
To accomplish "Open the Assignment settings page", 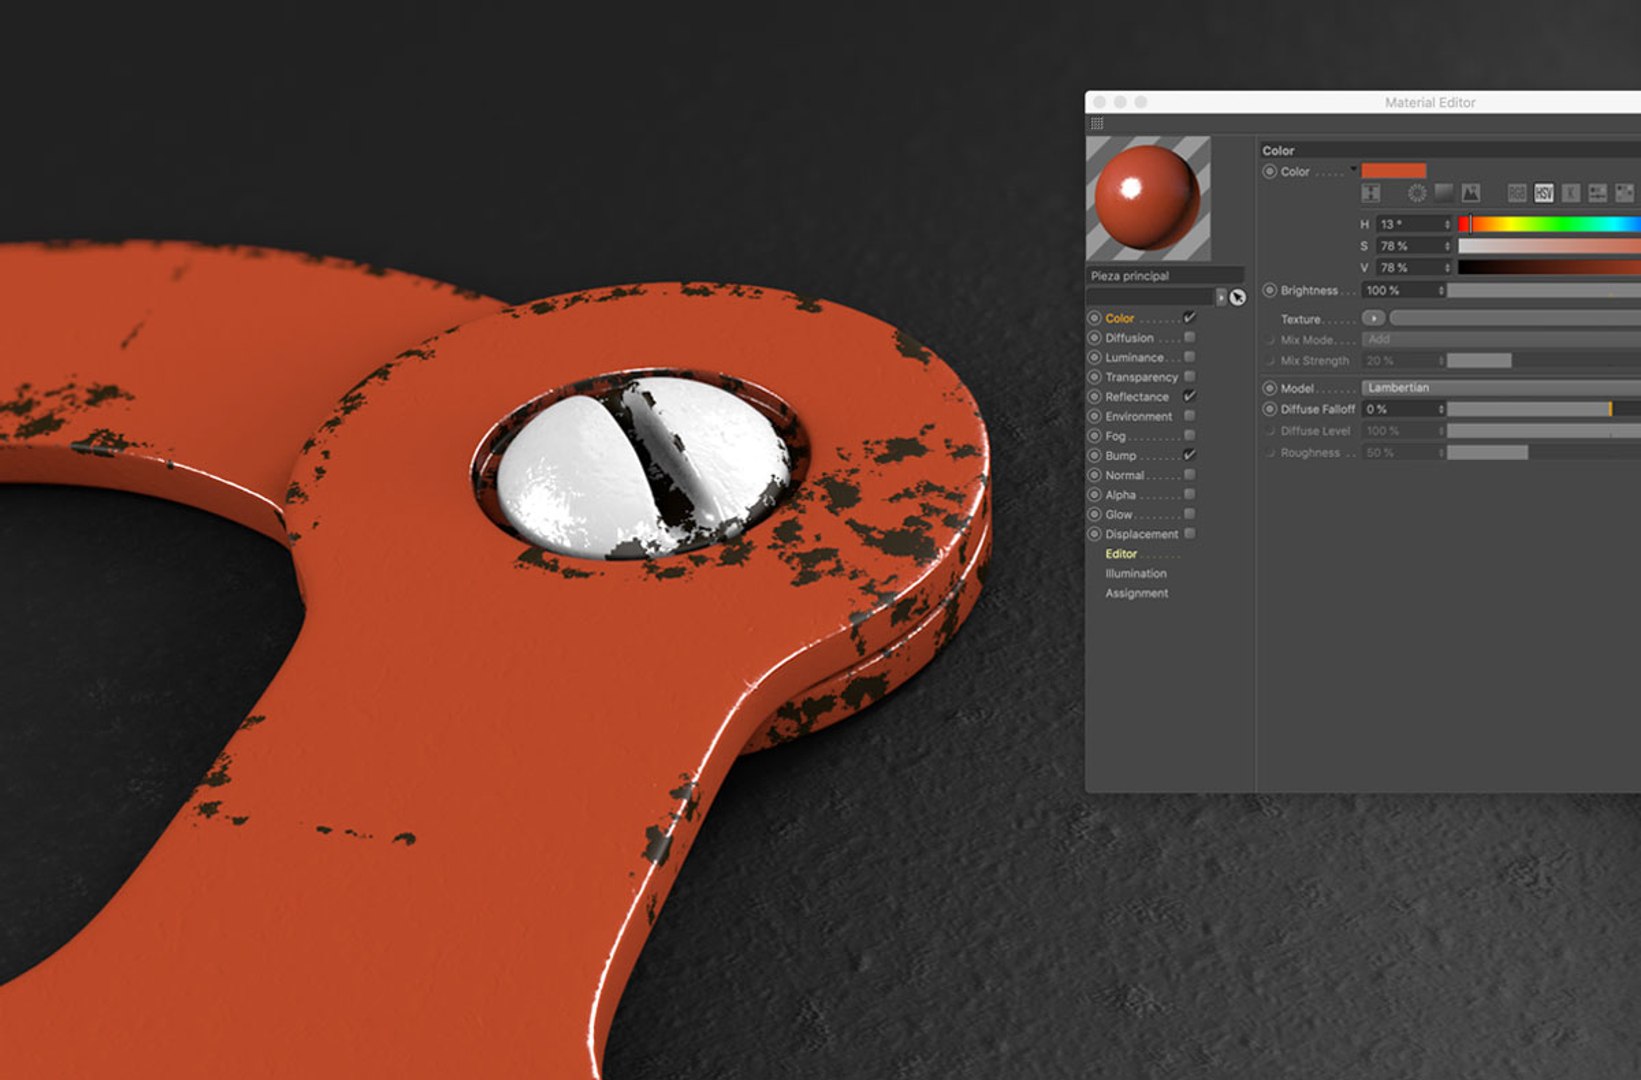I will (1137, 594).
